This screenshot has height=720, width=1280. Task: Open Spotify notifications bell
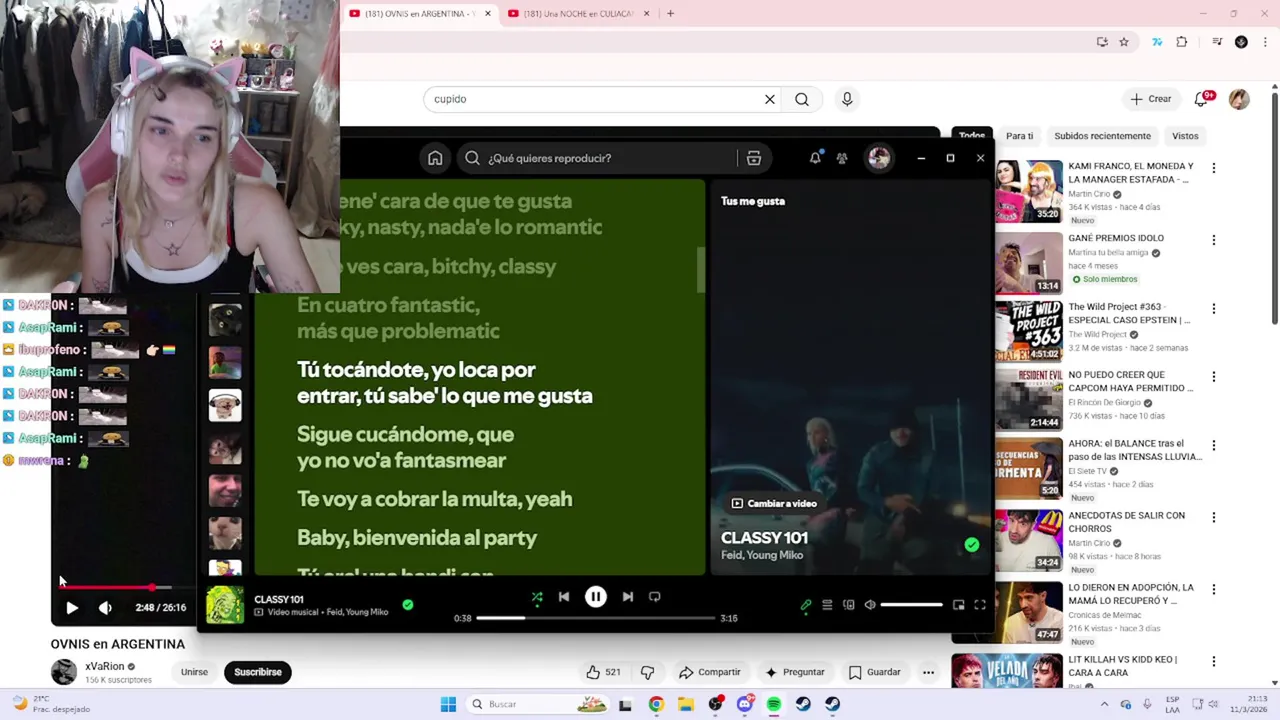[x=815, y=158]
